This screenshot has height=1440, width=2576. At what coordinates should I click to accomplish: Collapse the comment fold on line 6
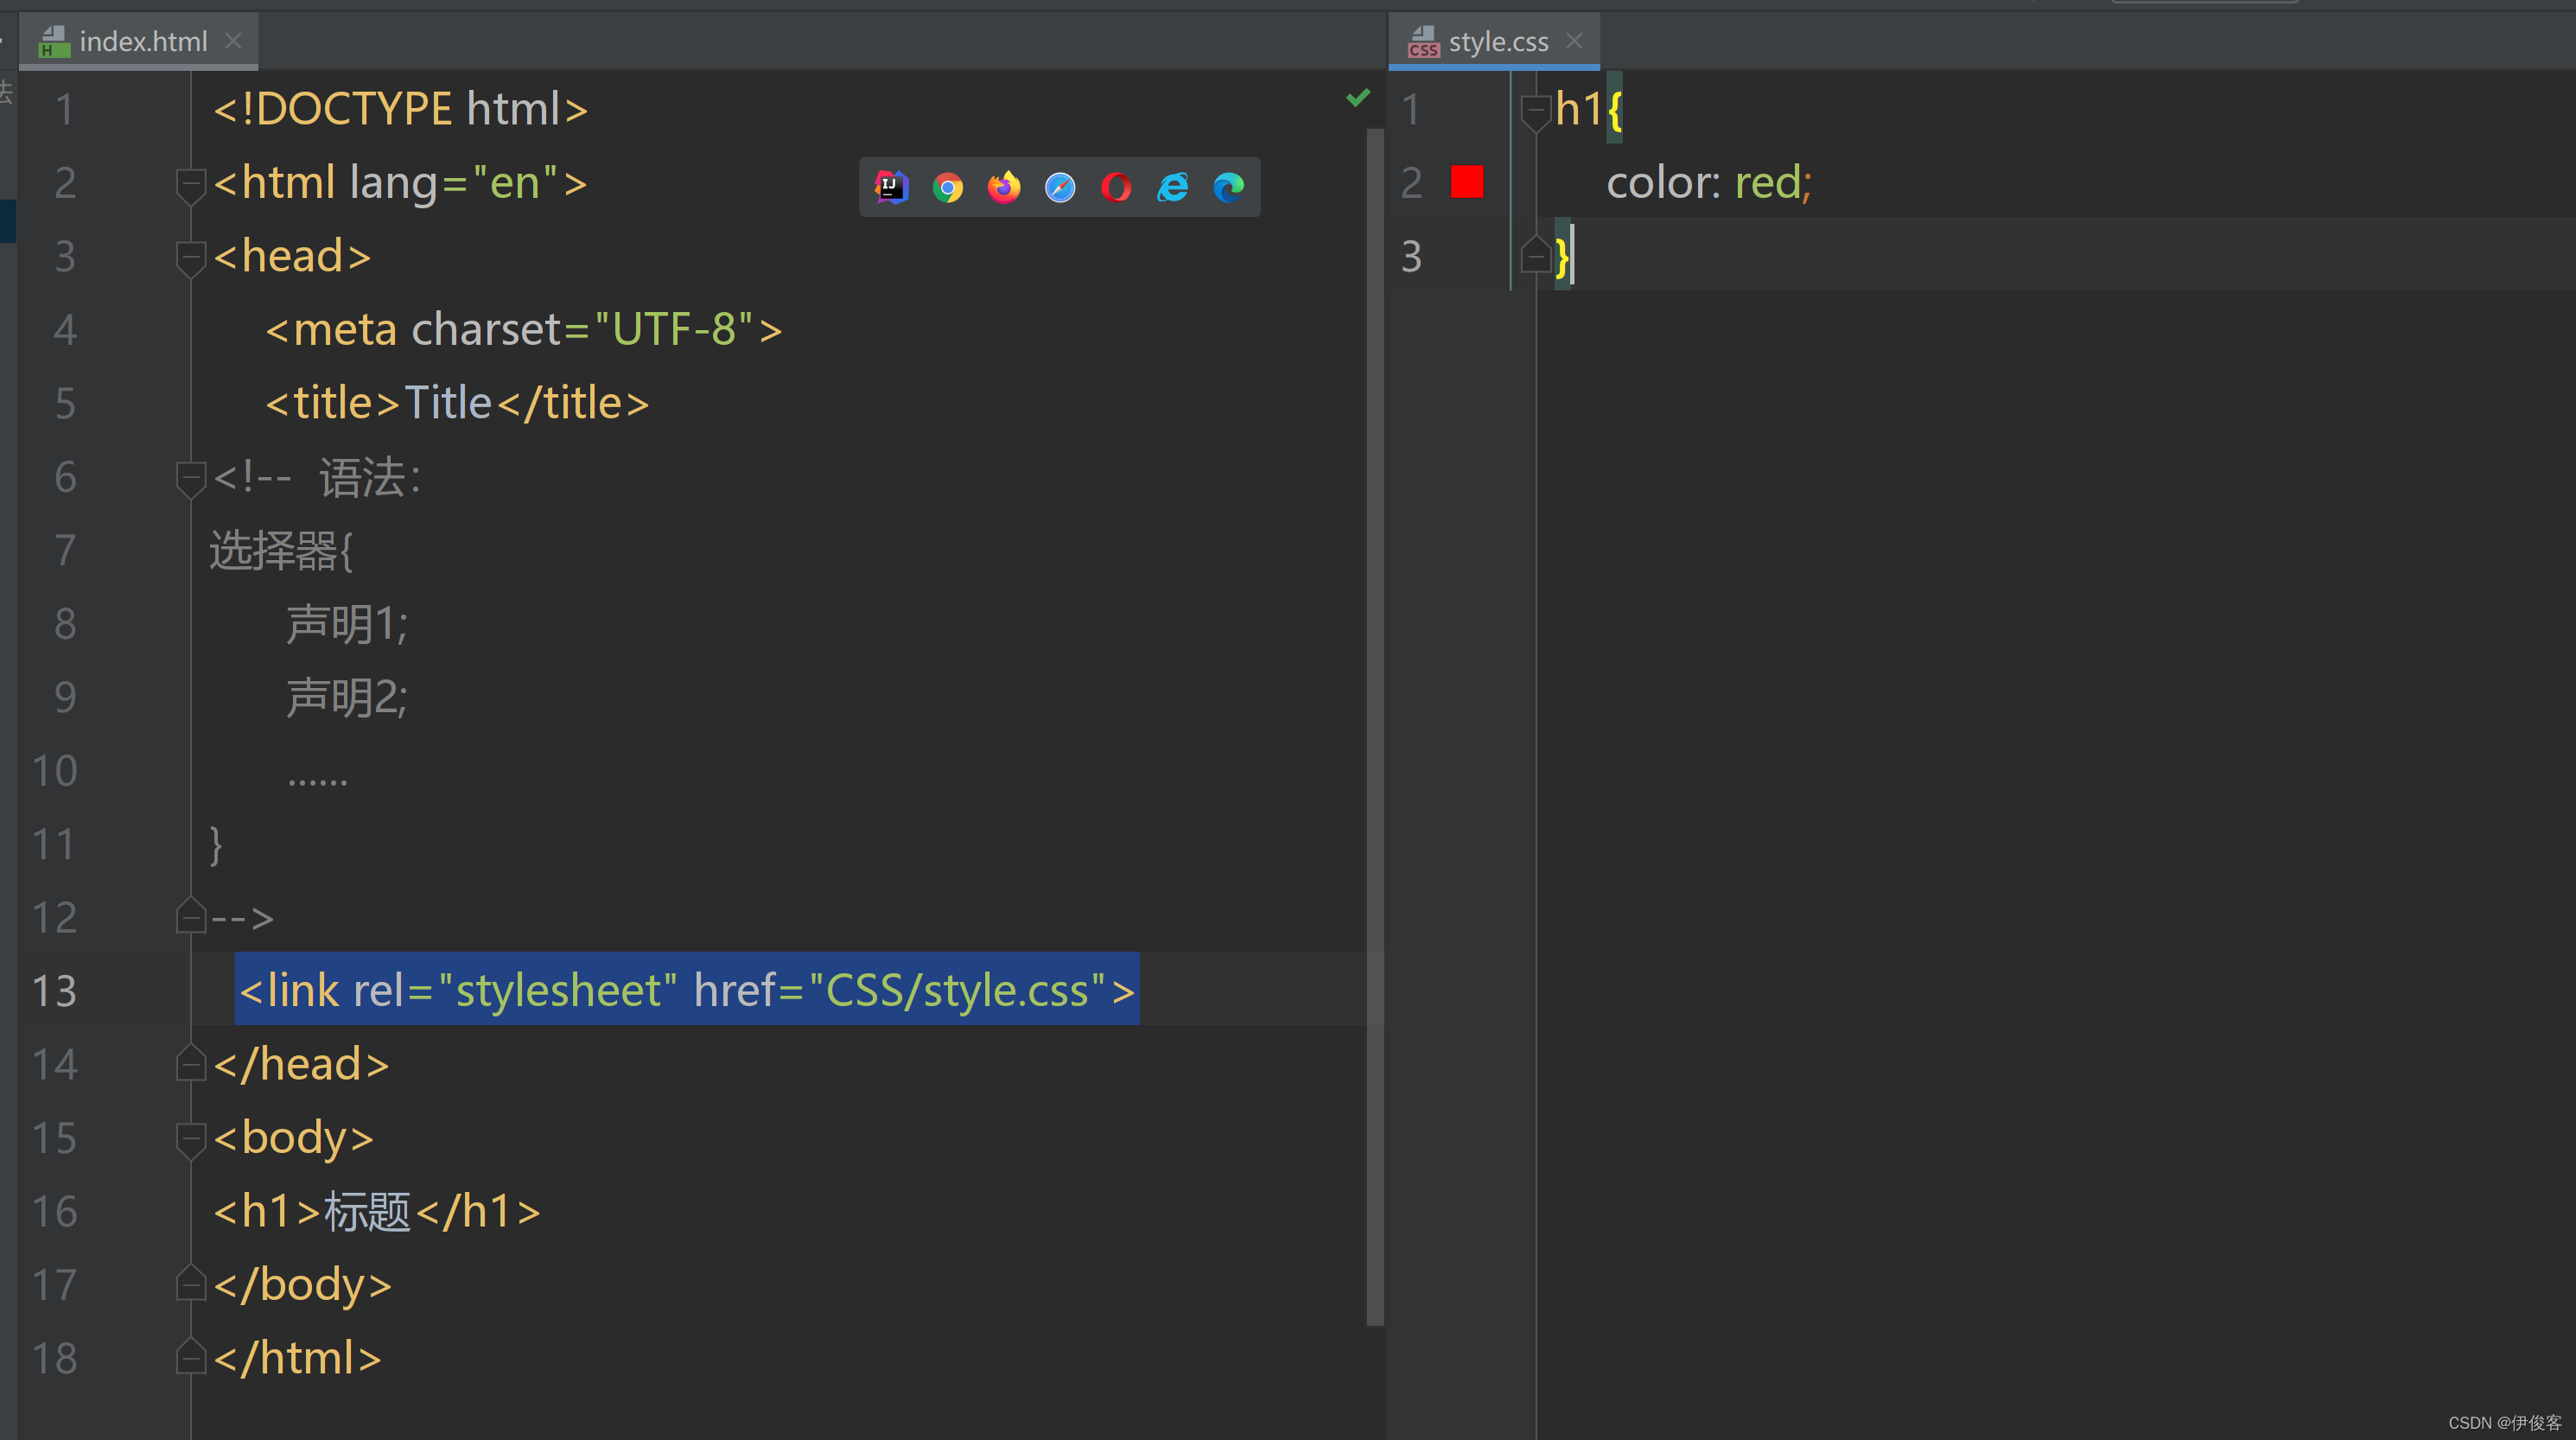[x=190, y=479]
